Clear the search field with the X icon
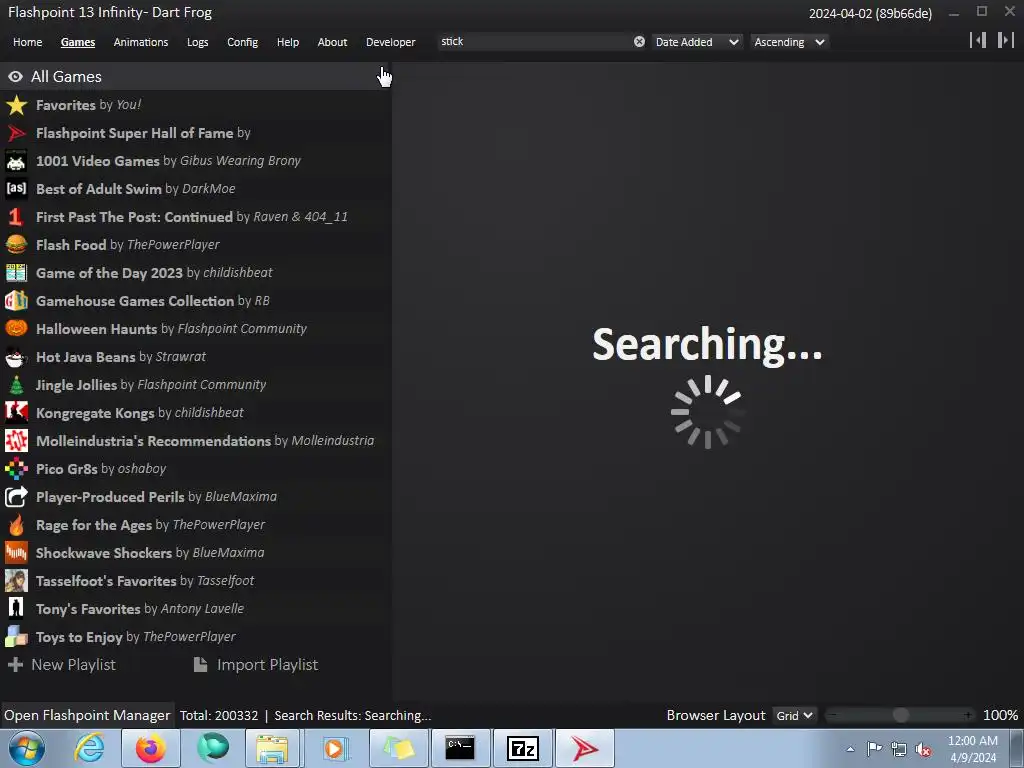This screenshot has height=768, width=1024. click(639, 42)
